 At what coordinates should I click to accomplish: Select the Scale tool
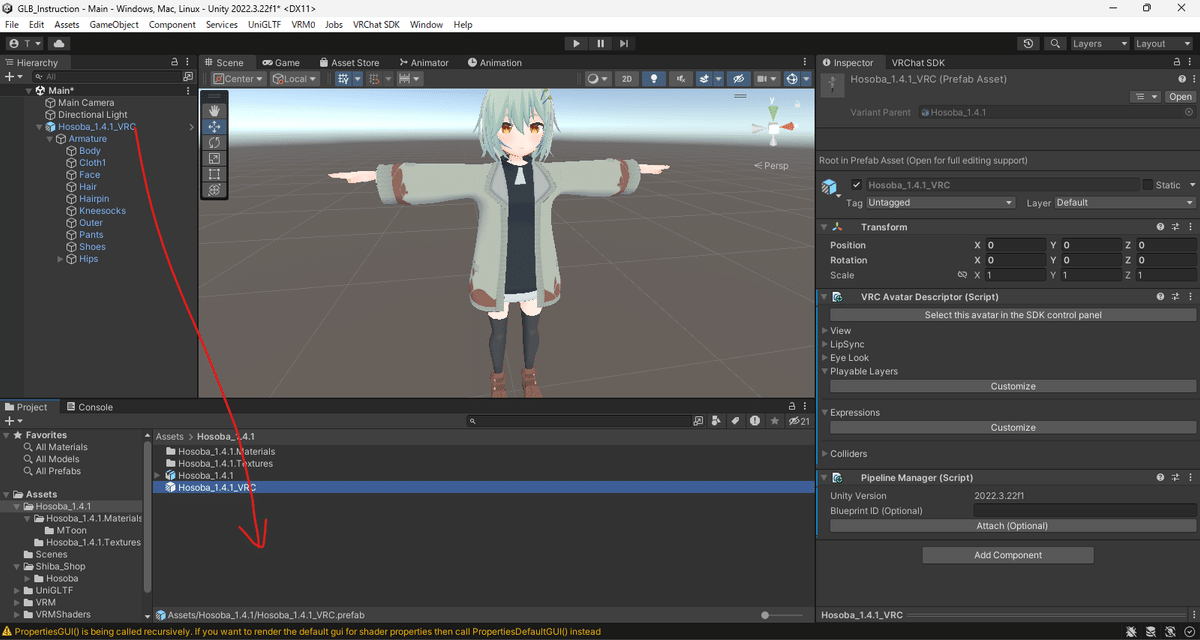(215, 158)
